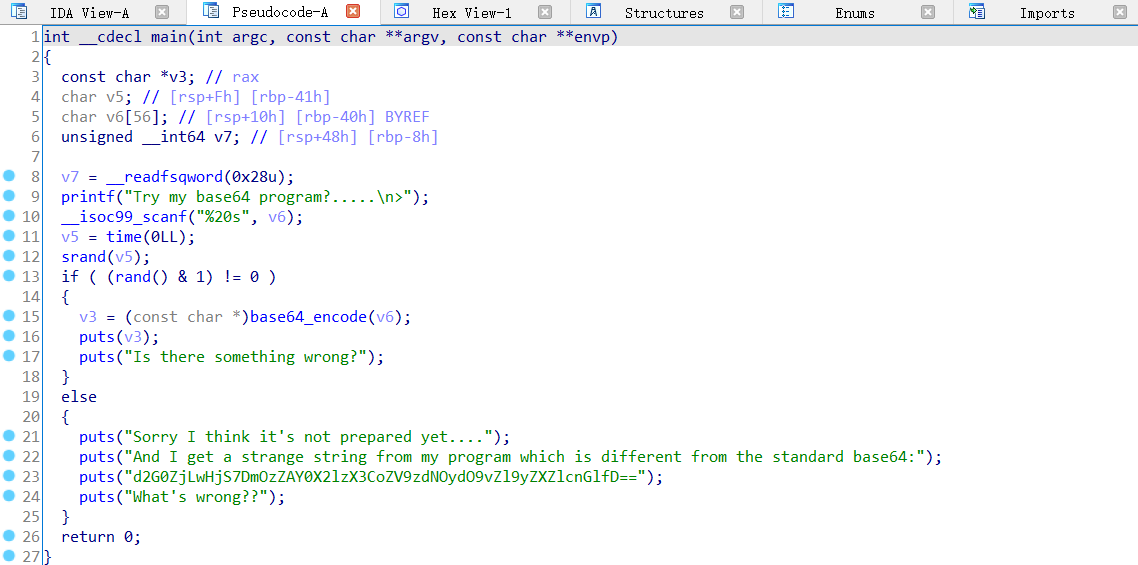The width and height of the screenshot is (1138, 565).
Task: Toggle breakpoint dot on line 23
Action: 9,476
